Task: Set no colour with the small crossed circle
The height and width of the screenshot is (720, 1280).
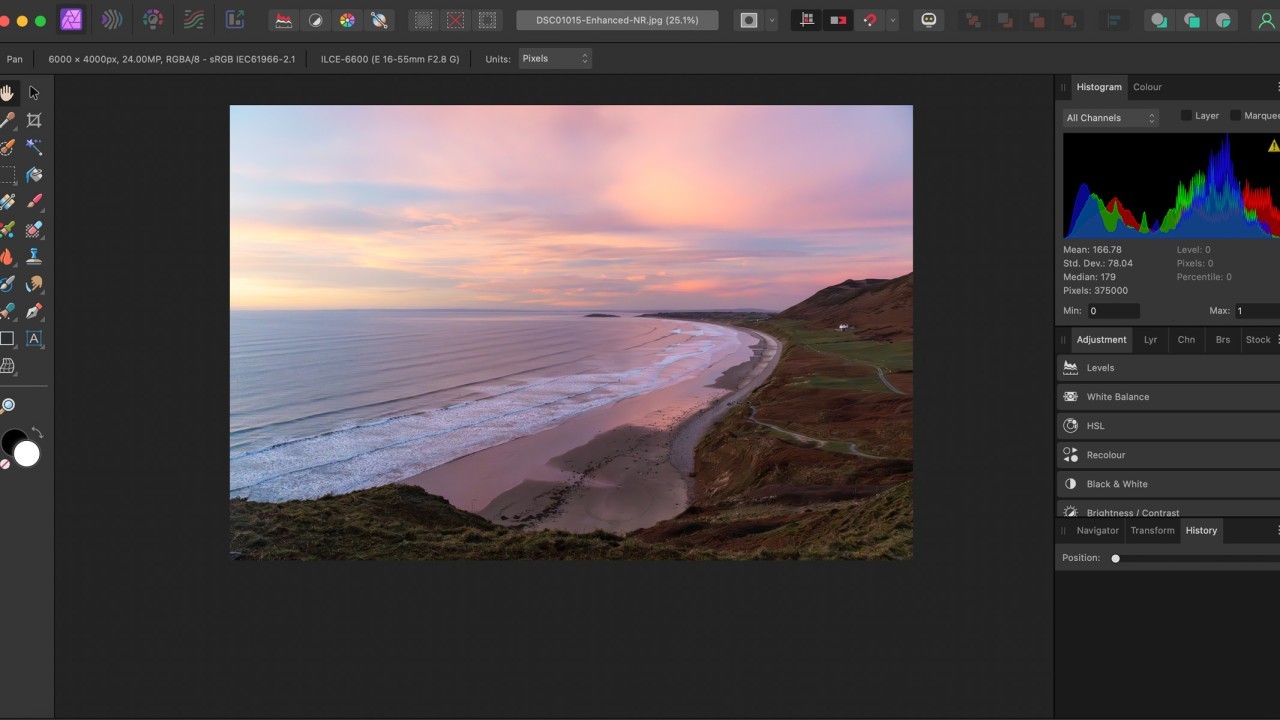Action: [x=4, y=464]
